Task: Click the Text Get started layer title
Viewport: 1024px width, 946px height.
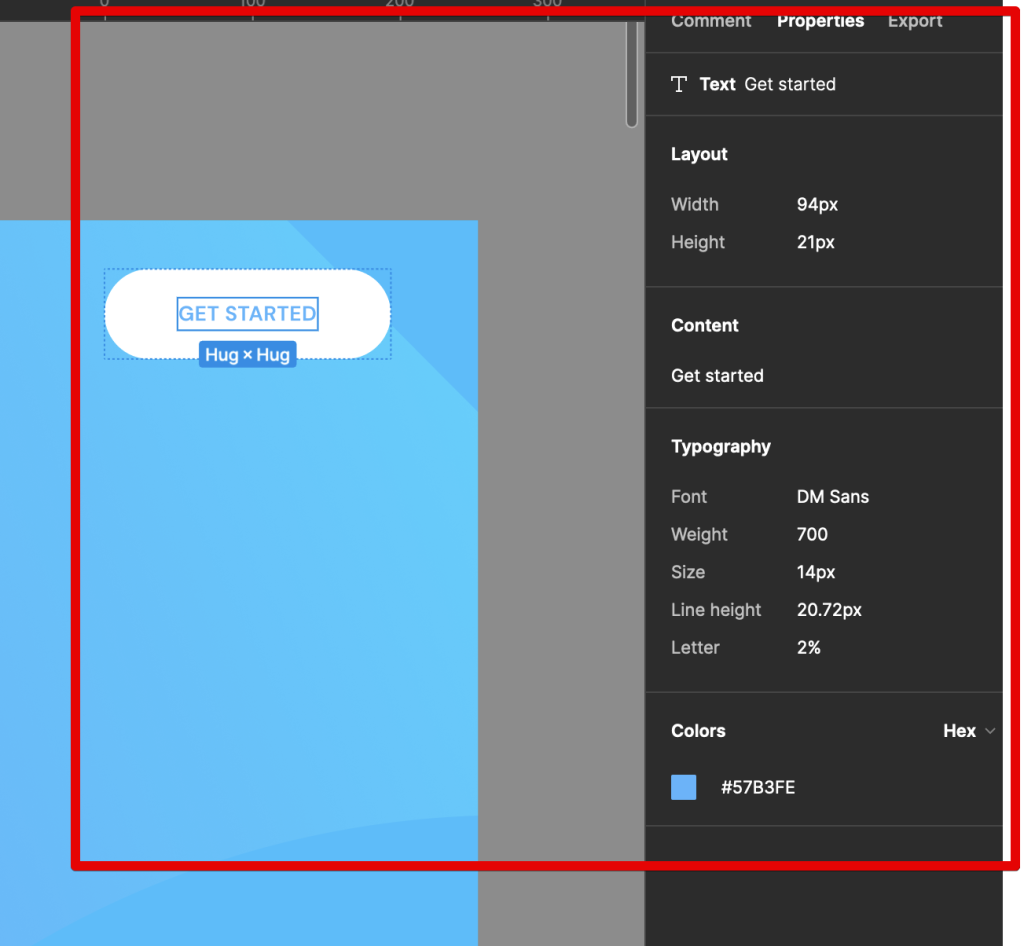Action: pos(767,84)
